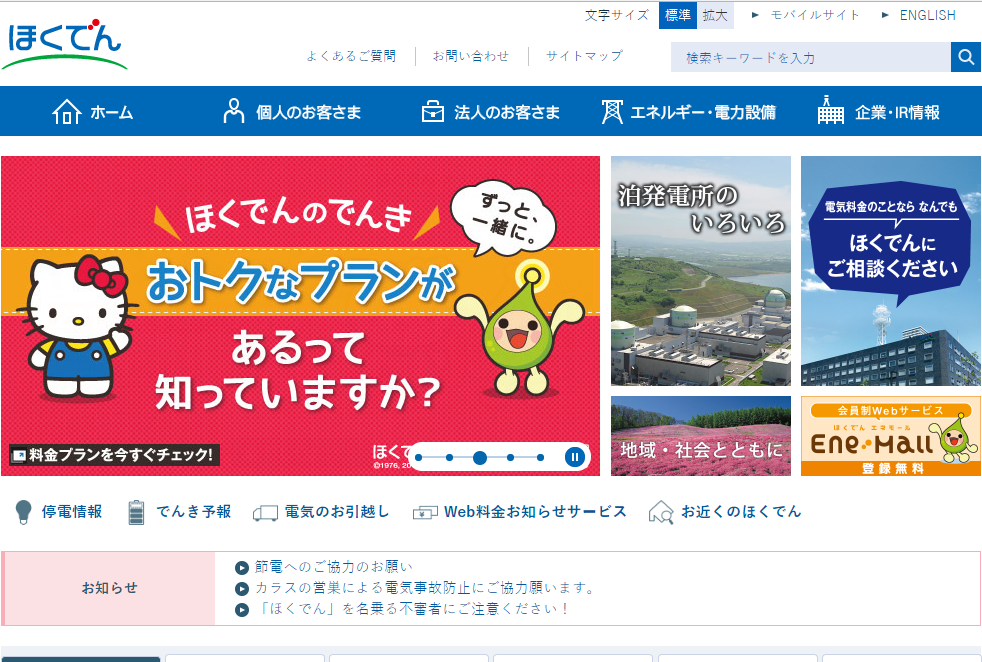This screenshot has height=662, width=982.
Task: Pause the banner slideshow
Action: (x=574, y=457)
